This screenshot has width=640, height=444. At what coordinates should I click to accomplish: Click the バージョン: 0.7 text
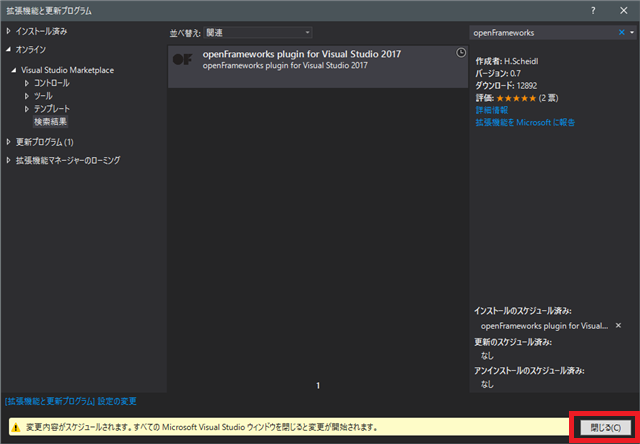point(498,73)
